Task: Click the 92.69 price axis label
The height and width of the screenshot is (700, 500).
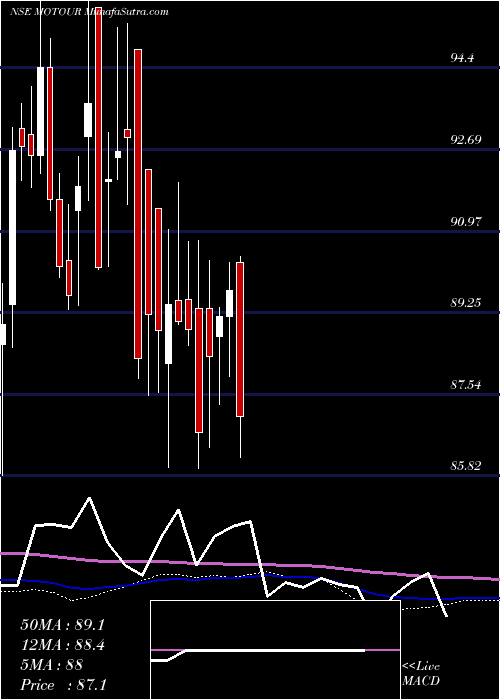Action: coord(466,140)
